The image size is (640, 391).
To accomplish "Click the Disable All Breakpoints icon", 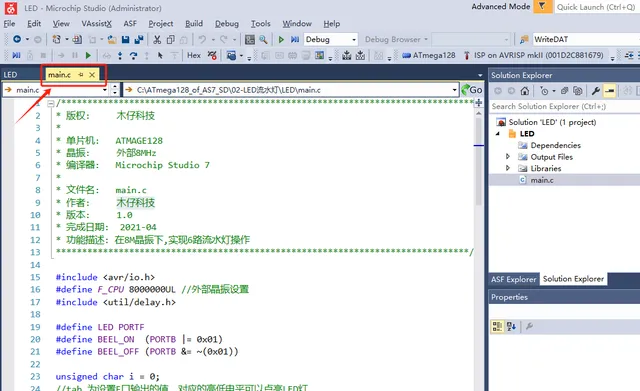I will pos(212,55).
